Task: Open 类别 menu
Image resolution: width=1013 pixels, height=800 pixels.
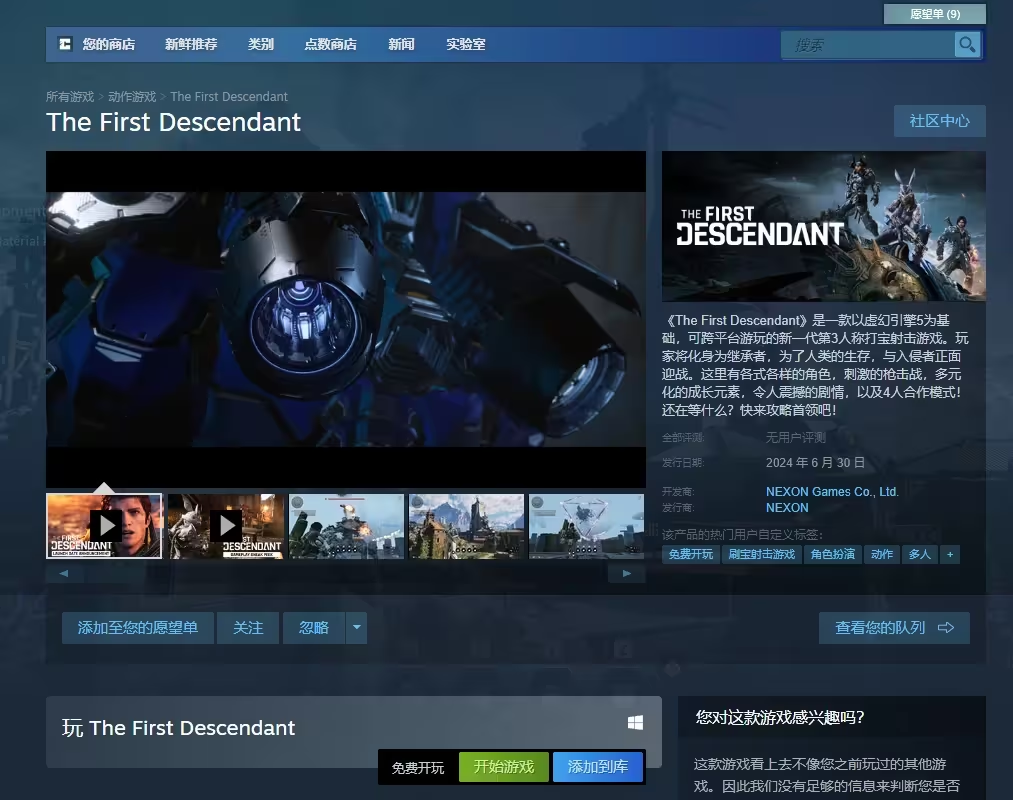Action: click(x=261, y=44)
